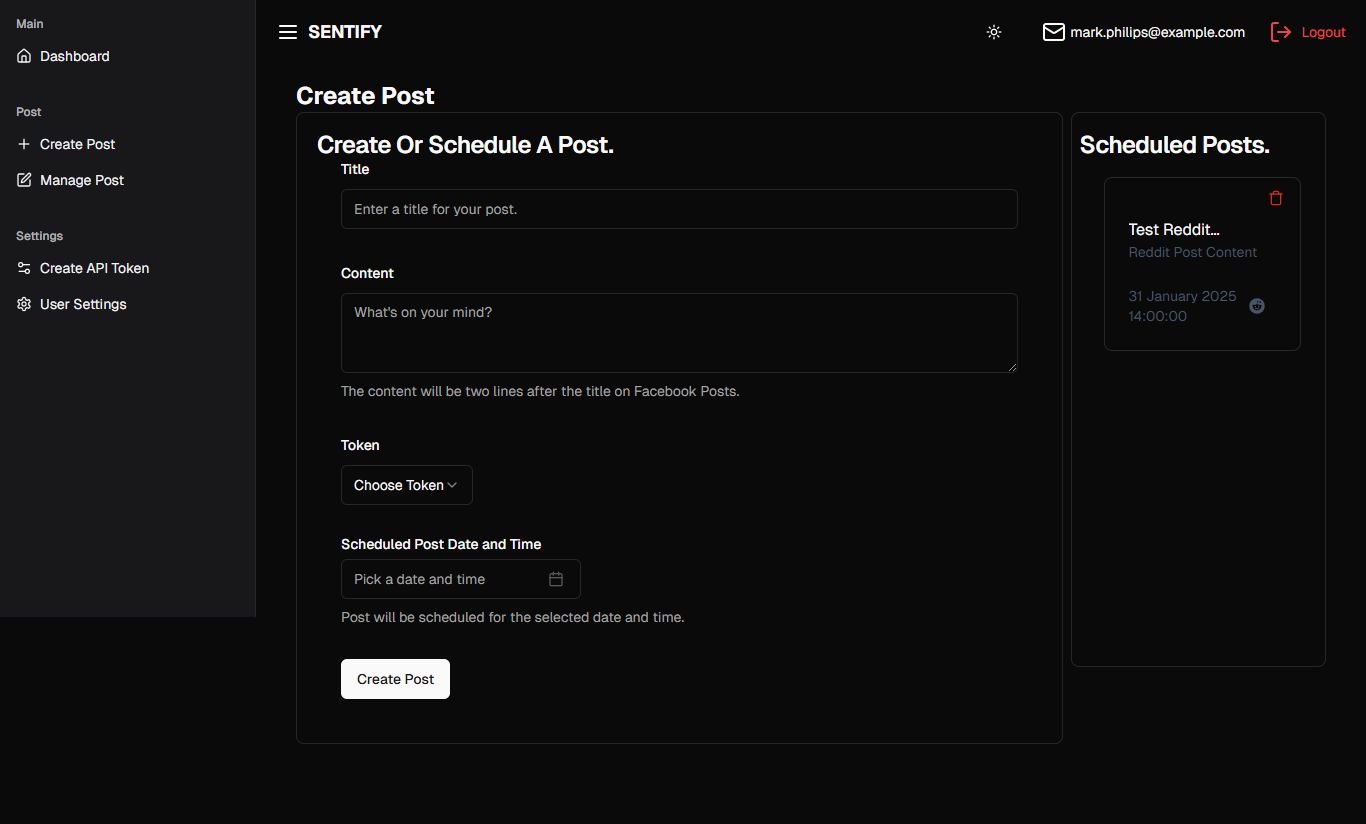Click the Dashboard home icon
Screen dimensions: 1366x824
tap(24, 56)
